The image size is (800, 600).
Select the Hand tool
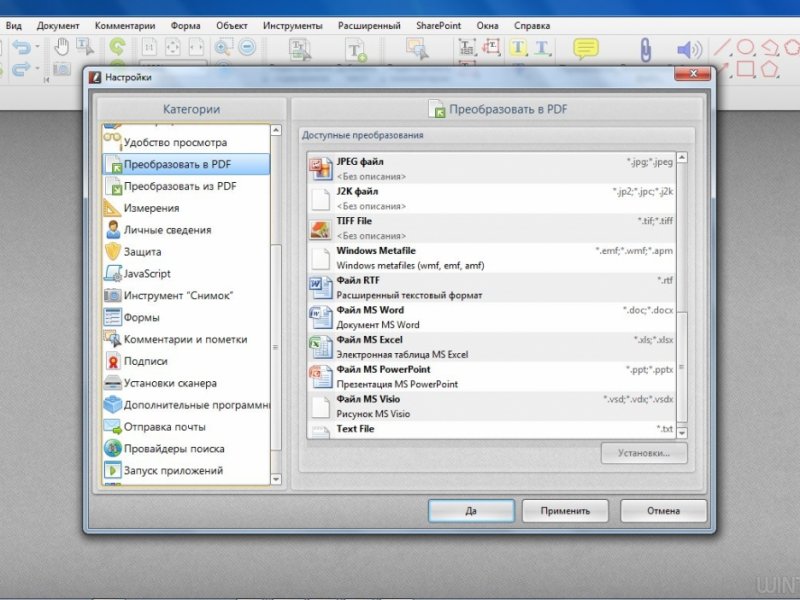(x=62, y=47)
